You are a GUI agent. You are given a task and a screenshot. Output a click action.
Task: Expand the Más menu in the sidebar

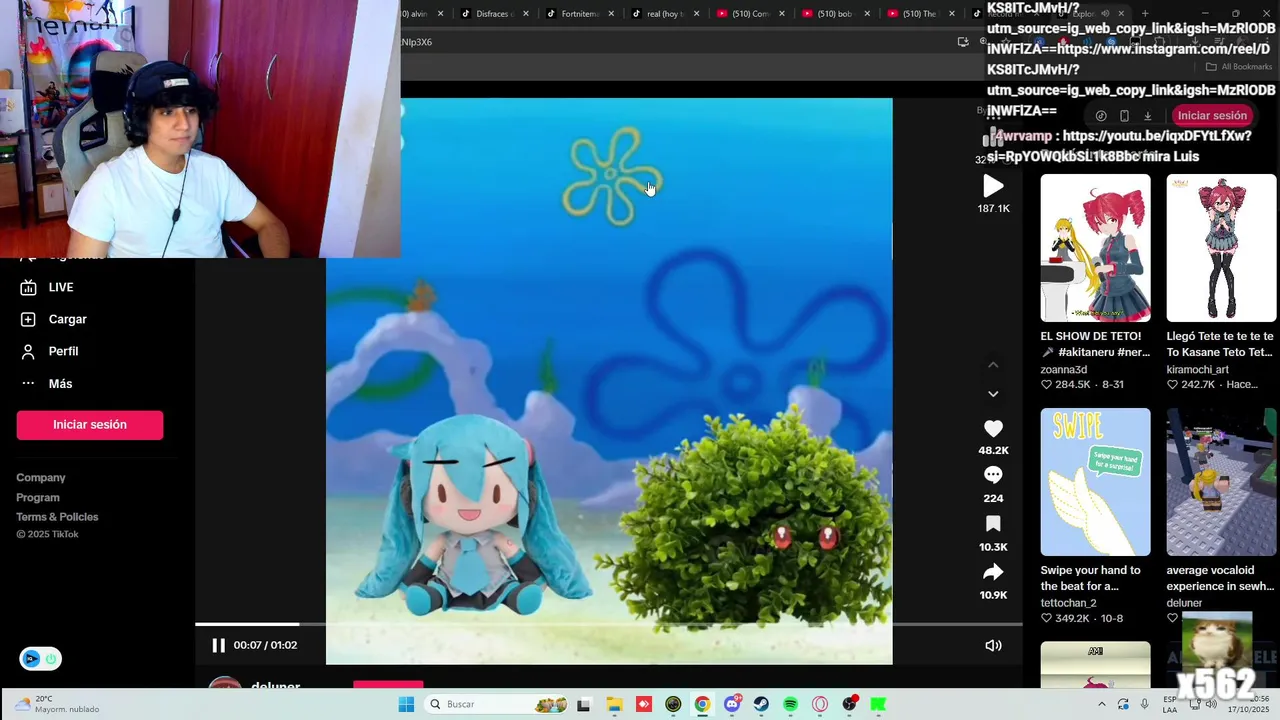[47, 384]
